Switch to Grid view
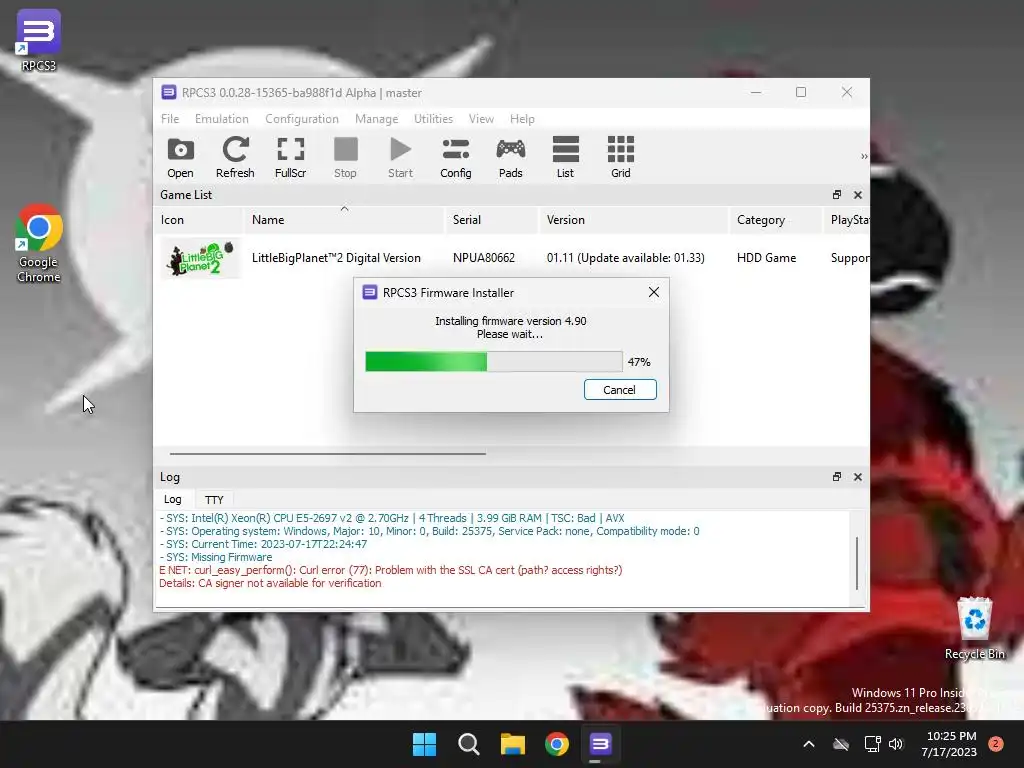The width and height of the screenshot is (1024, 768). coord(620,157)
